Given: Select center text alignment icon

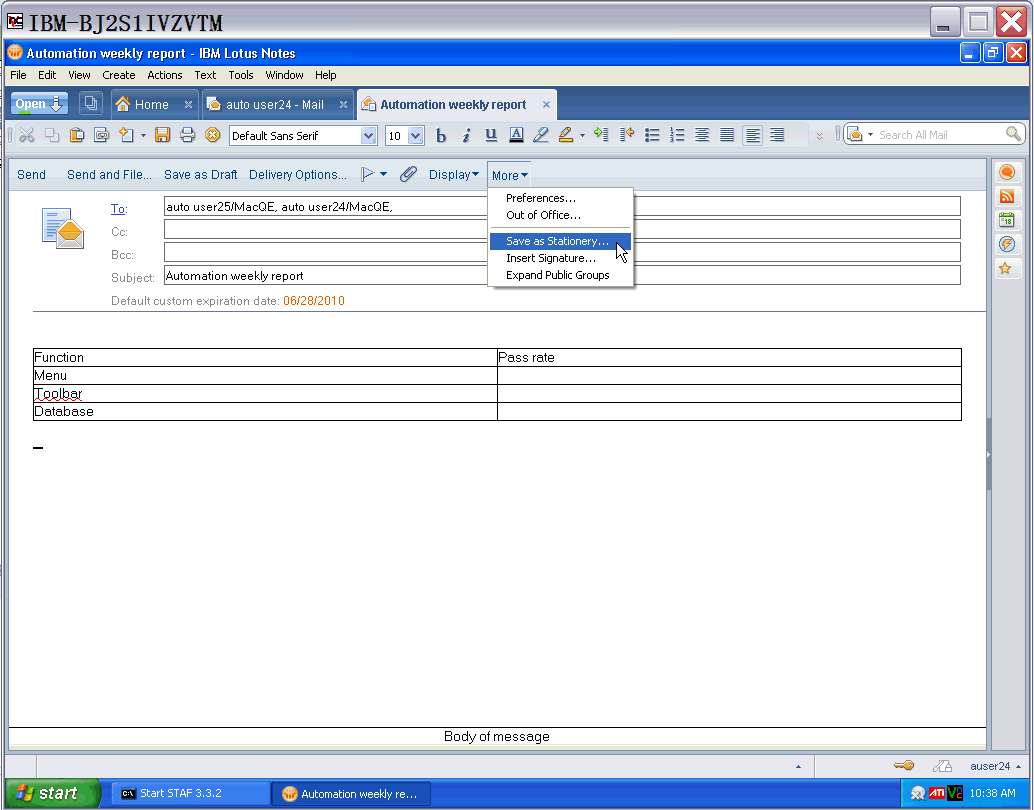Looking at the screenshot, I should point(702,135).
